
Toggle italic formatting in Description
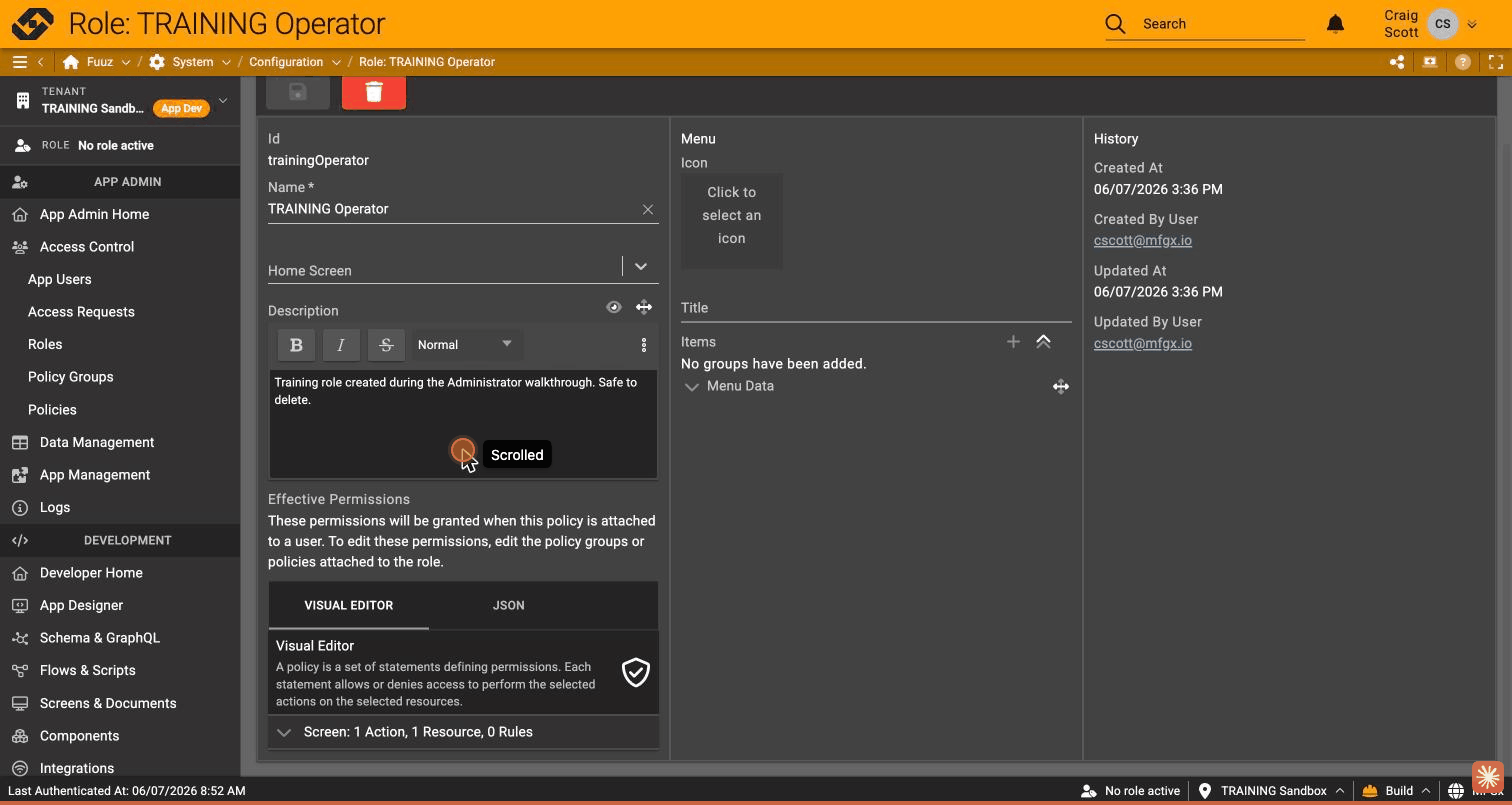tap(341, 345)
